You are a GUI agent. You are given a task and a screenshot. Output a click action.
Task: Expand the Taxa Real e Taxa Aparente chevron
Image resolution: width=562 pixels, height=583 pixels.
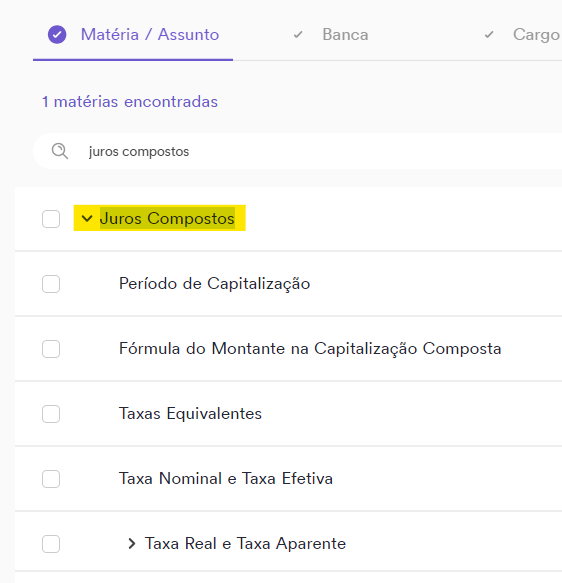click(x=132, y=544)
